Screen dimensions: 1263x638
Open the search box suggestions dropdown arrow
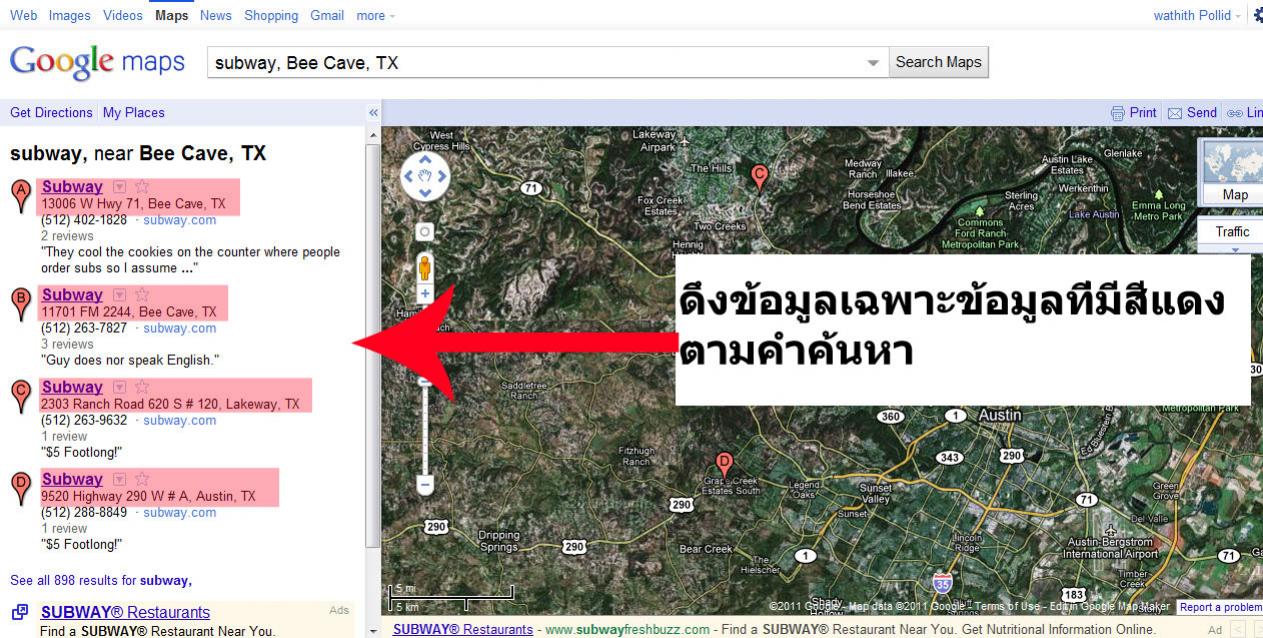pyautogui.click(x=873, y=62)
